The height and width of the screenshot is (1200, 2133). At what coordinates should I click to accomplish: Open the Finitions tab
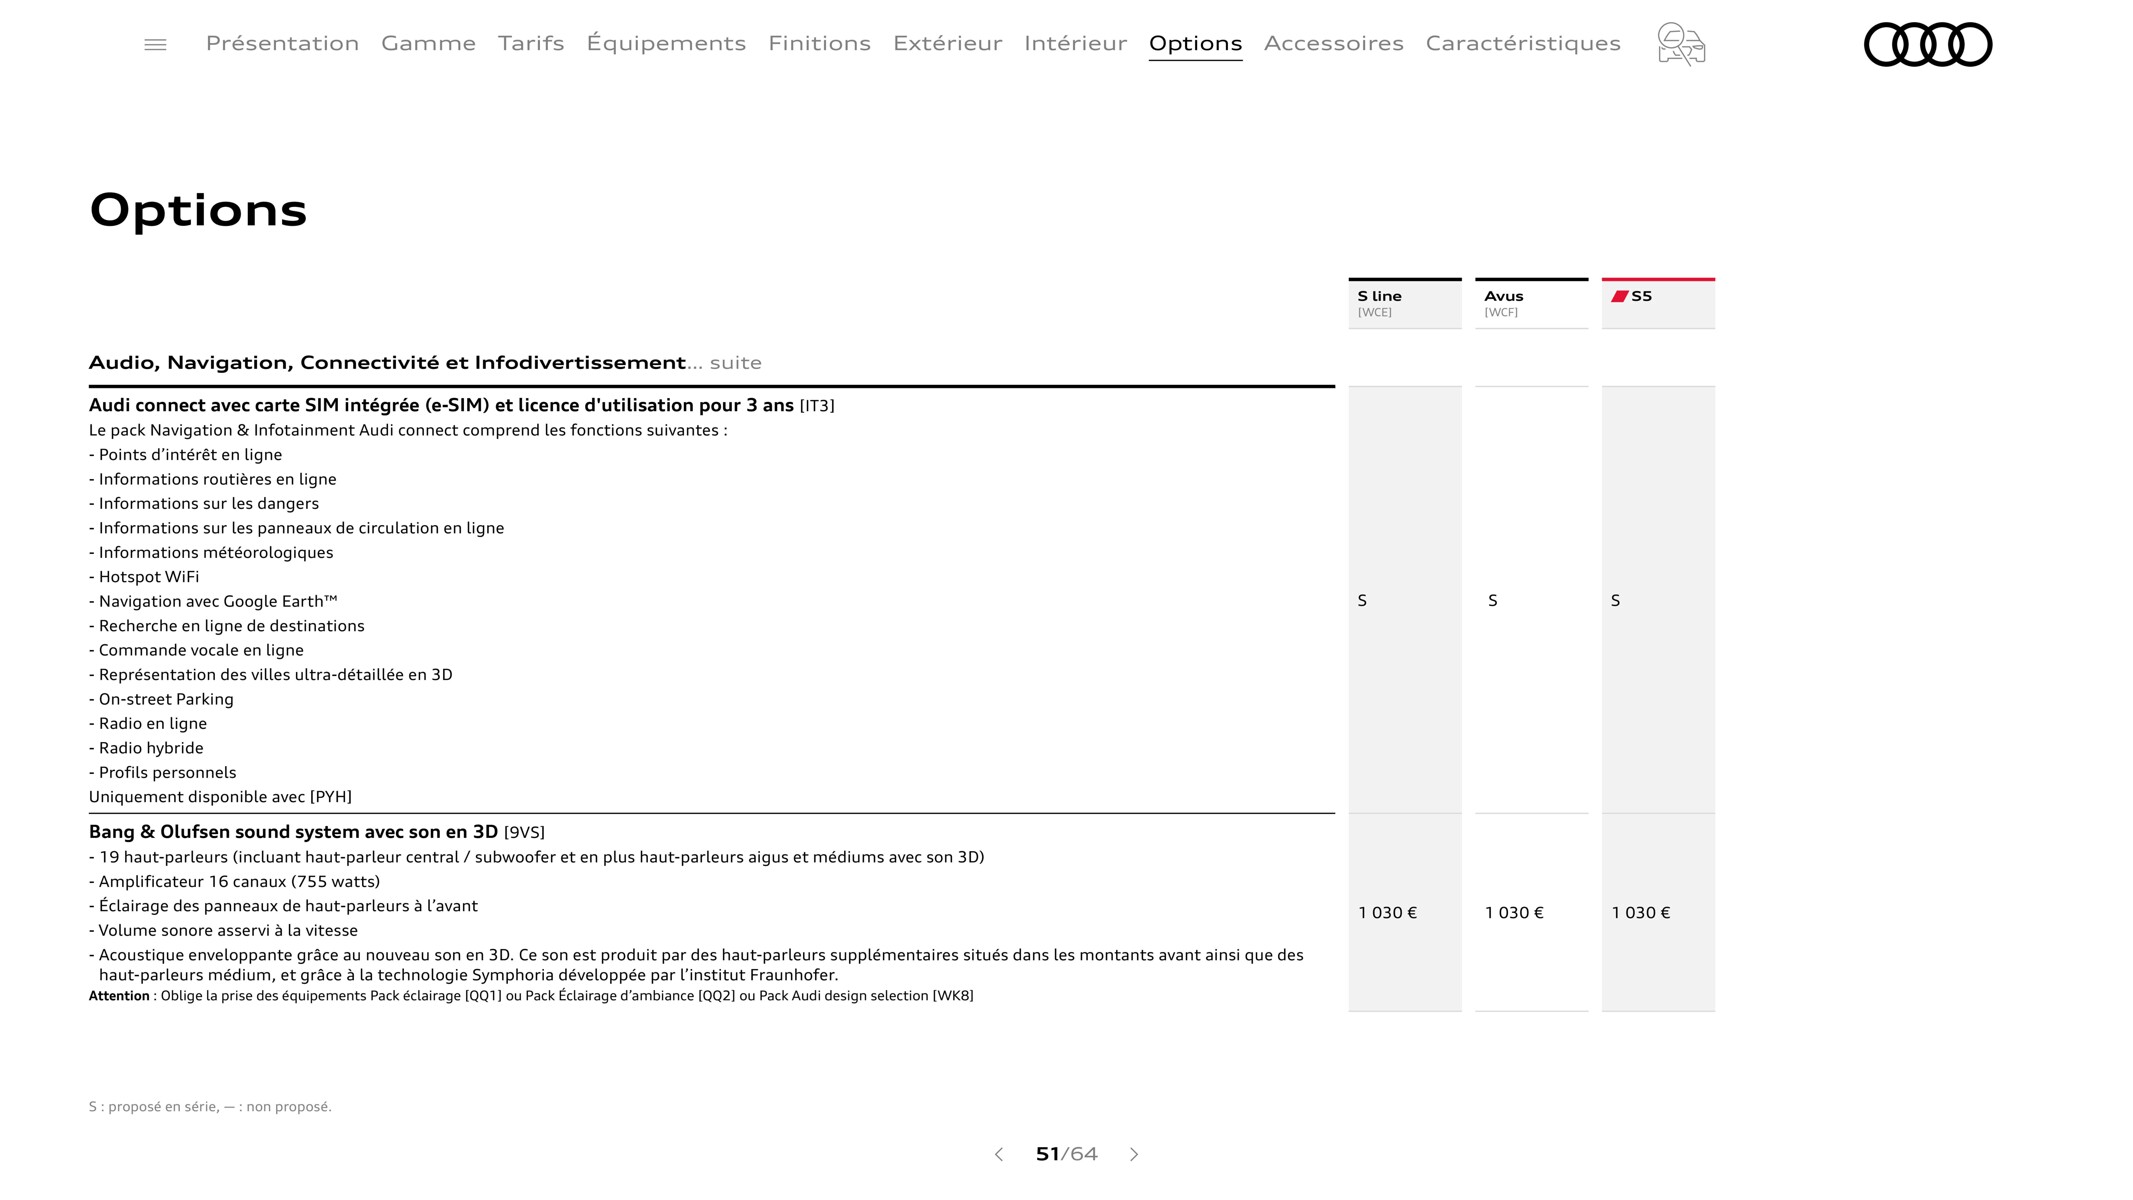819,43
